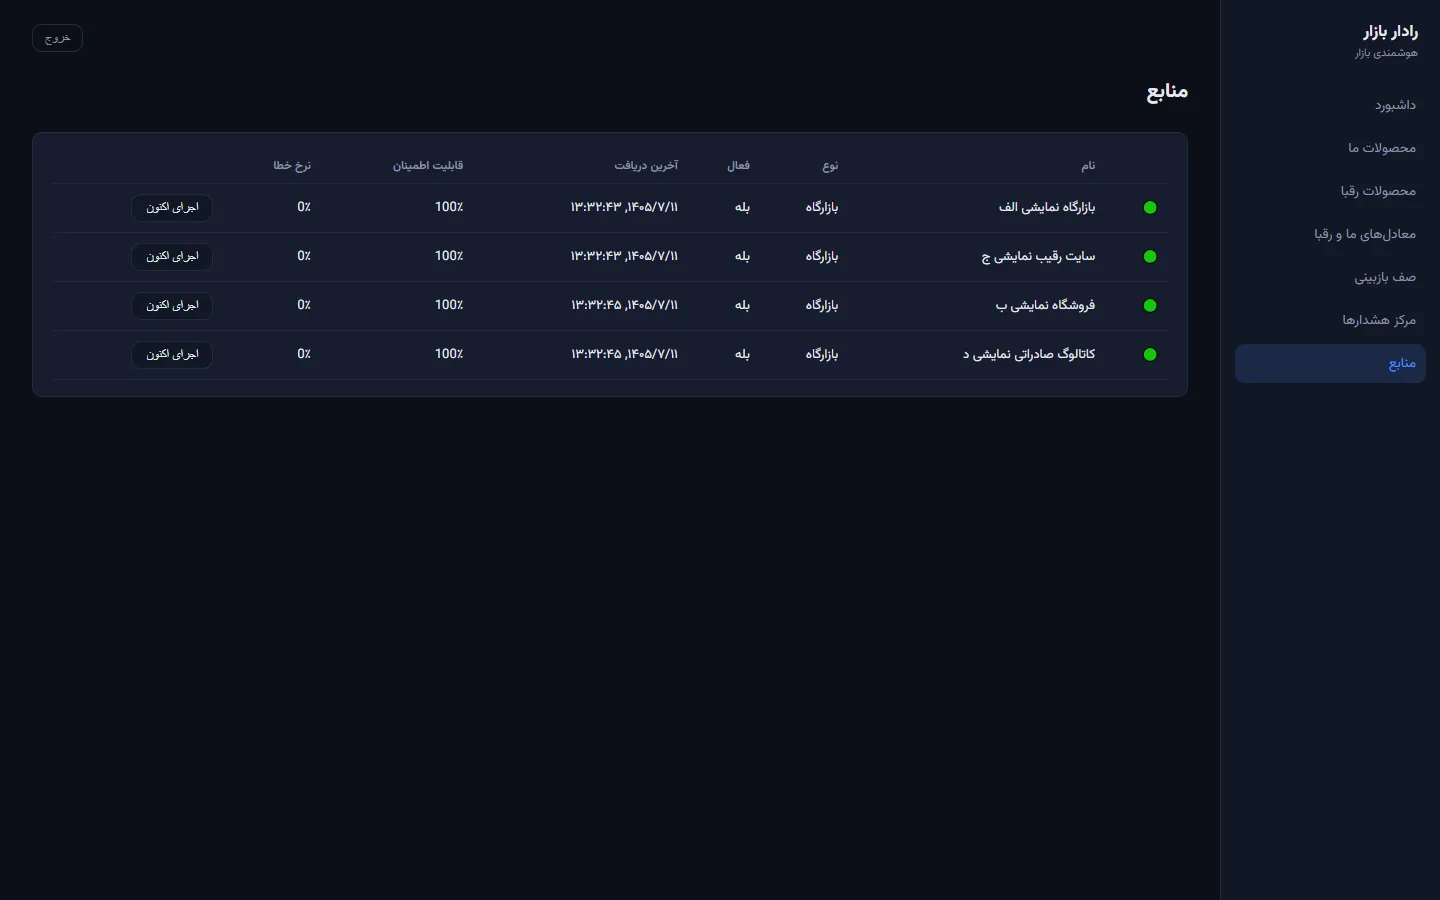Click the last-received time for فروشگاه نمایشی ب

point(625,305)
